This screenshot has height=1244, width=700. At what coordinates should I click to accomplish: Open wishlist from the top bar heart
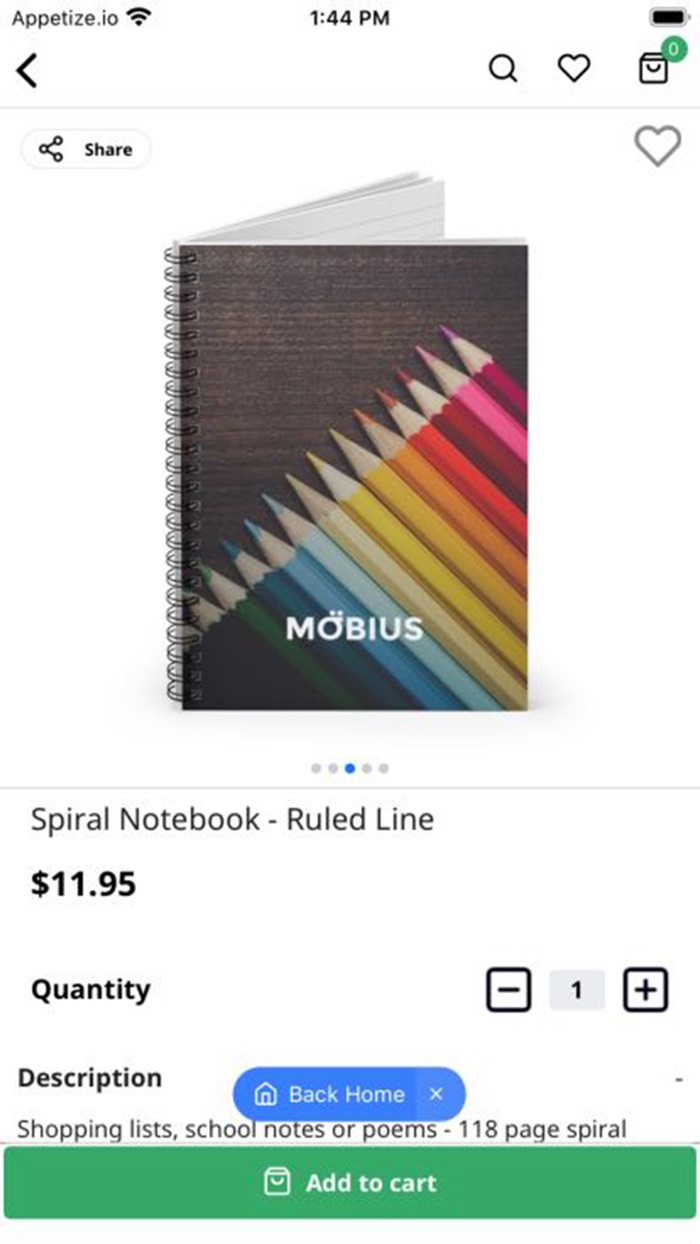[x=574, y=69]
